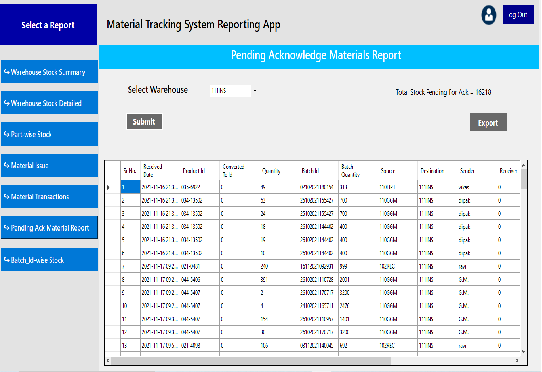Open the Batch_Id-wise Stock report
Image resolution: width=542 pixels, height=372 pixels.
point(49,260)
